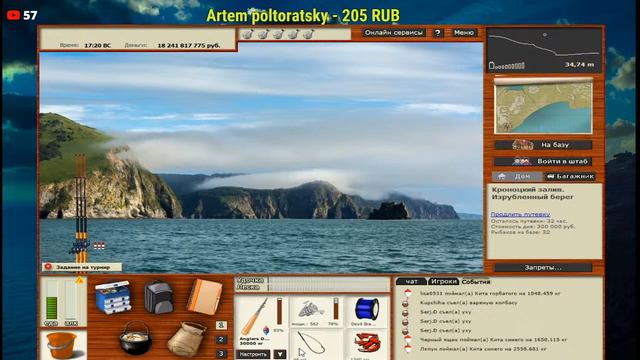Click the location name Кроноцкий залив
The height and width of the screenshot is (360, 640).
click(528, 190)
